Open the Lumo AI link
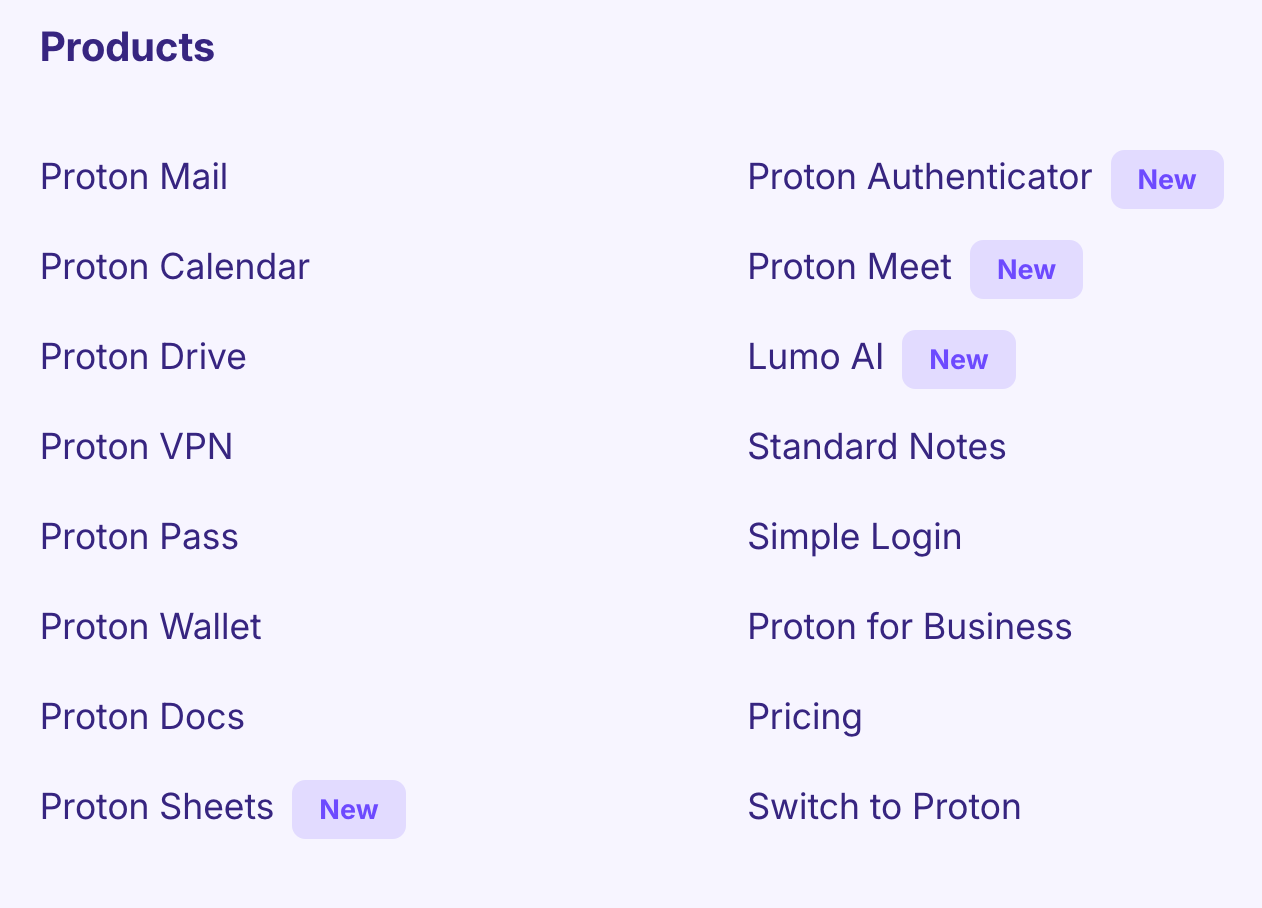This screenshot has height=908, width=1262. (x=815, y=358)
